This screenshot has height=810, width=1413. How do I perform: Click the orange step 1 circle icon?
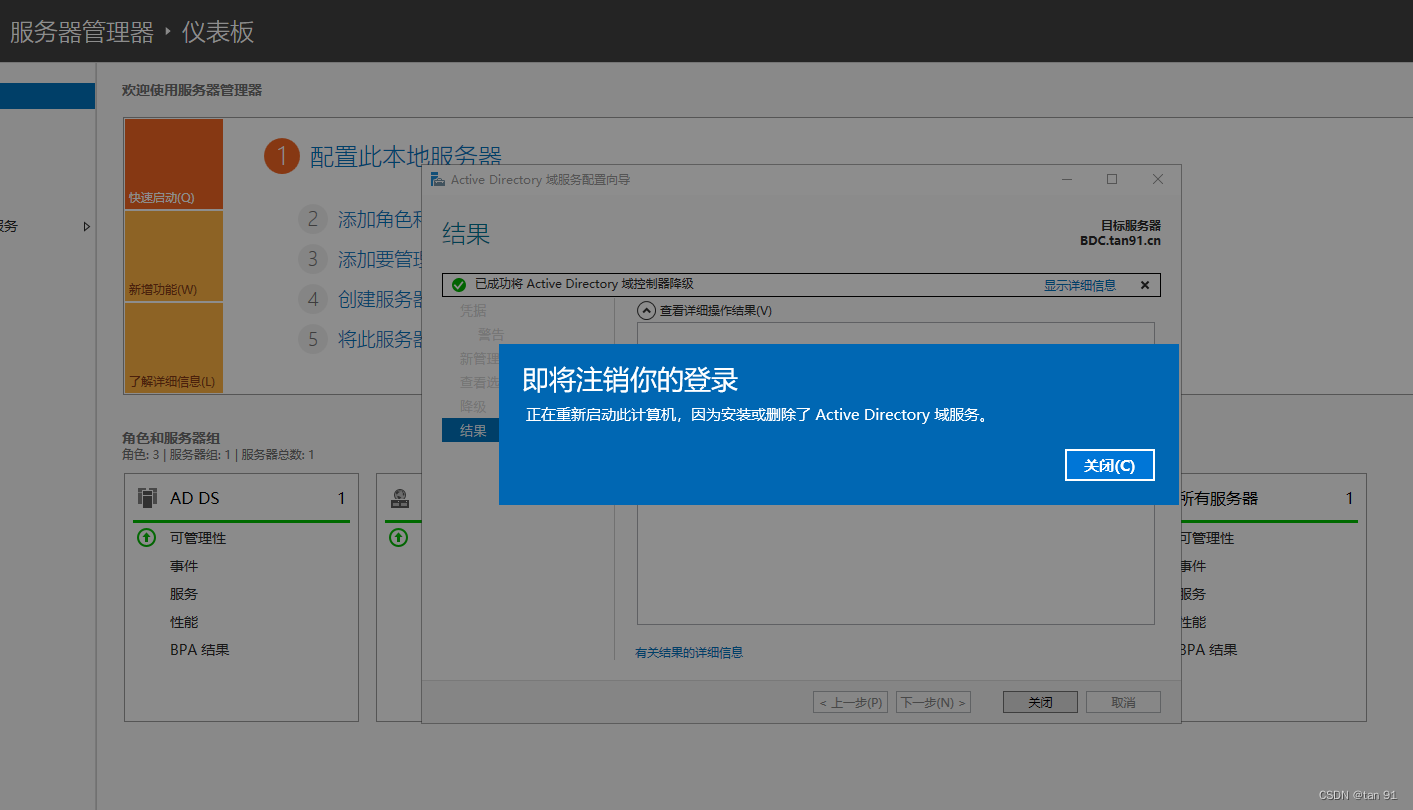tap(282, 156)
